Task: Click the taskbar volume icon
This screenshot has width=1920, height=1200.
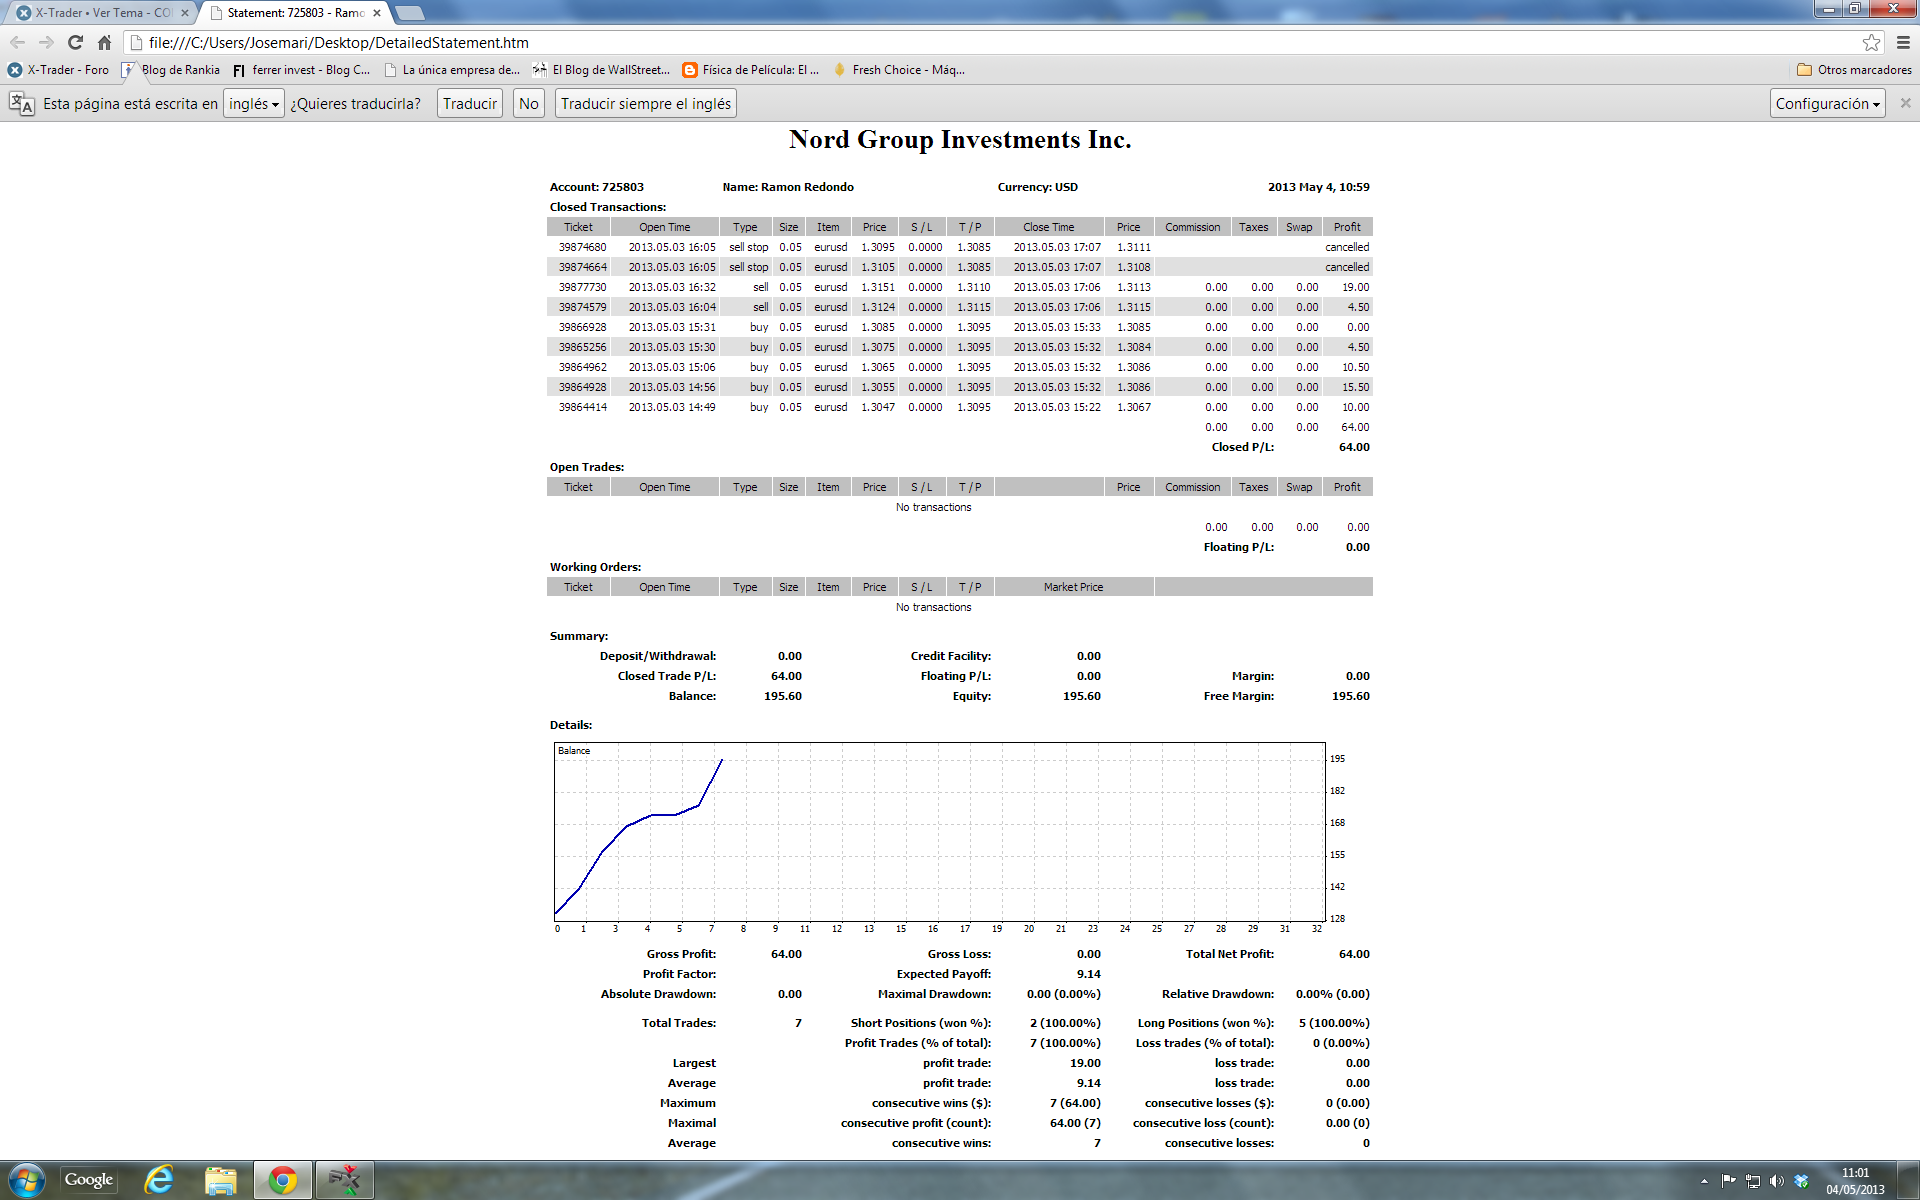Action: (1776, 1181)
